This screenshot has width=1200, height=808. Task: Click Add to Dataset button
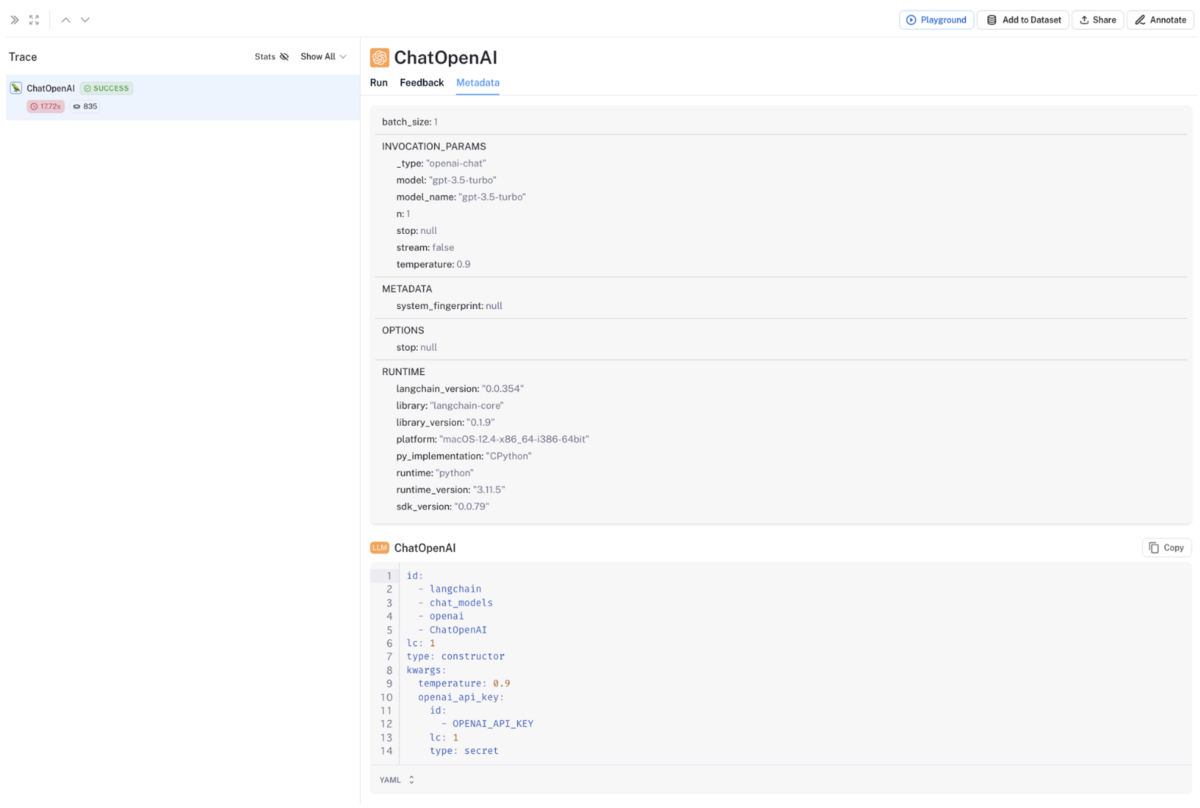point(1023,19)
